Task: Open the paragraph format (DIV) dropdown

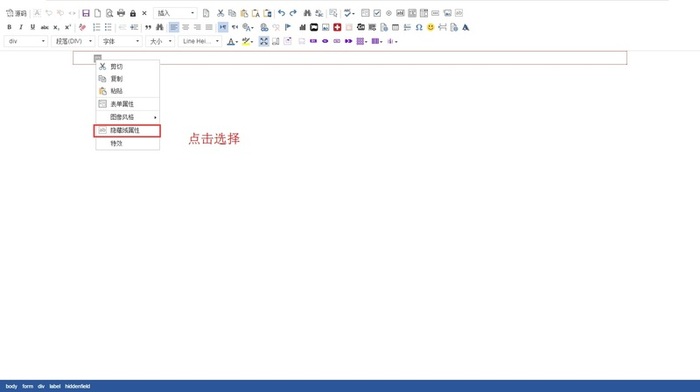Action: (x=73, y=41)
